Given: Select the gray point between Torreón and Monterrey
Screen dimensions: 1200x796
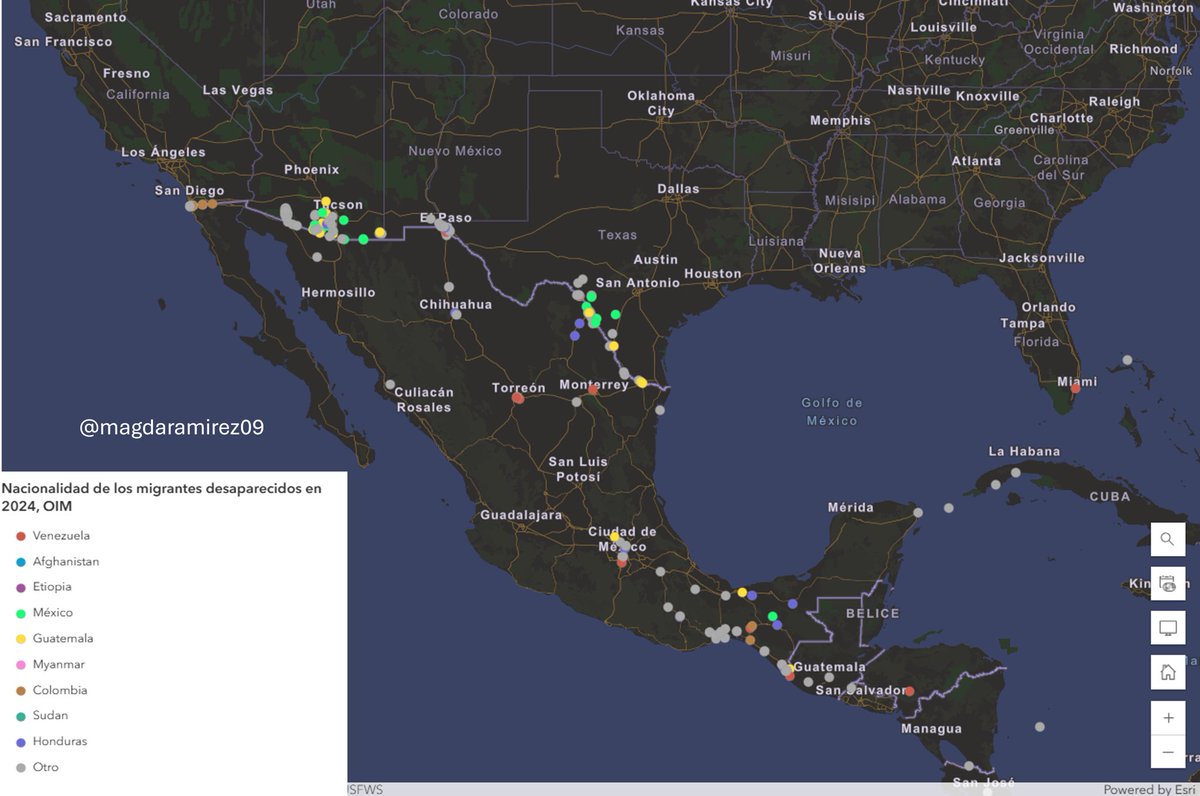Looking at the screenshot, I should (x=576, y=402).
